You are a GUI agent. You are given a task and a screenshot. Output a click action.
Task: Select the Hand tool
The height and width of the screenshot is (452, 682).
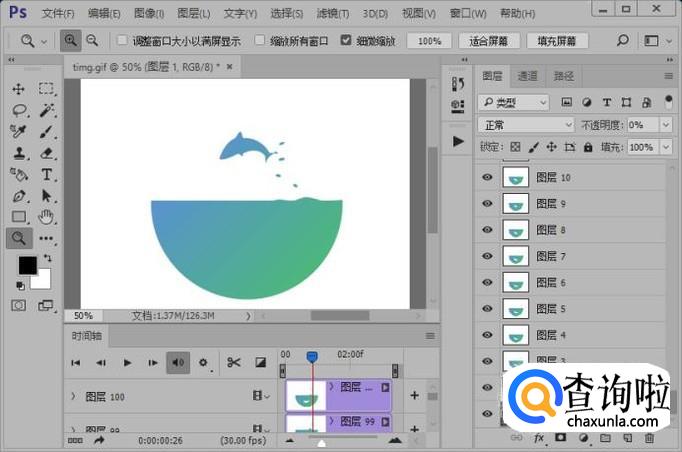[x=46, y=216]
